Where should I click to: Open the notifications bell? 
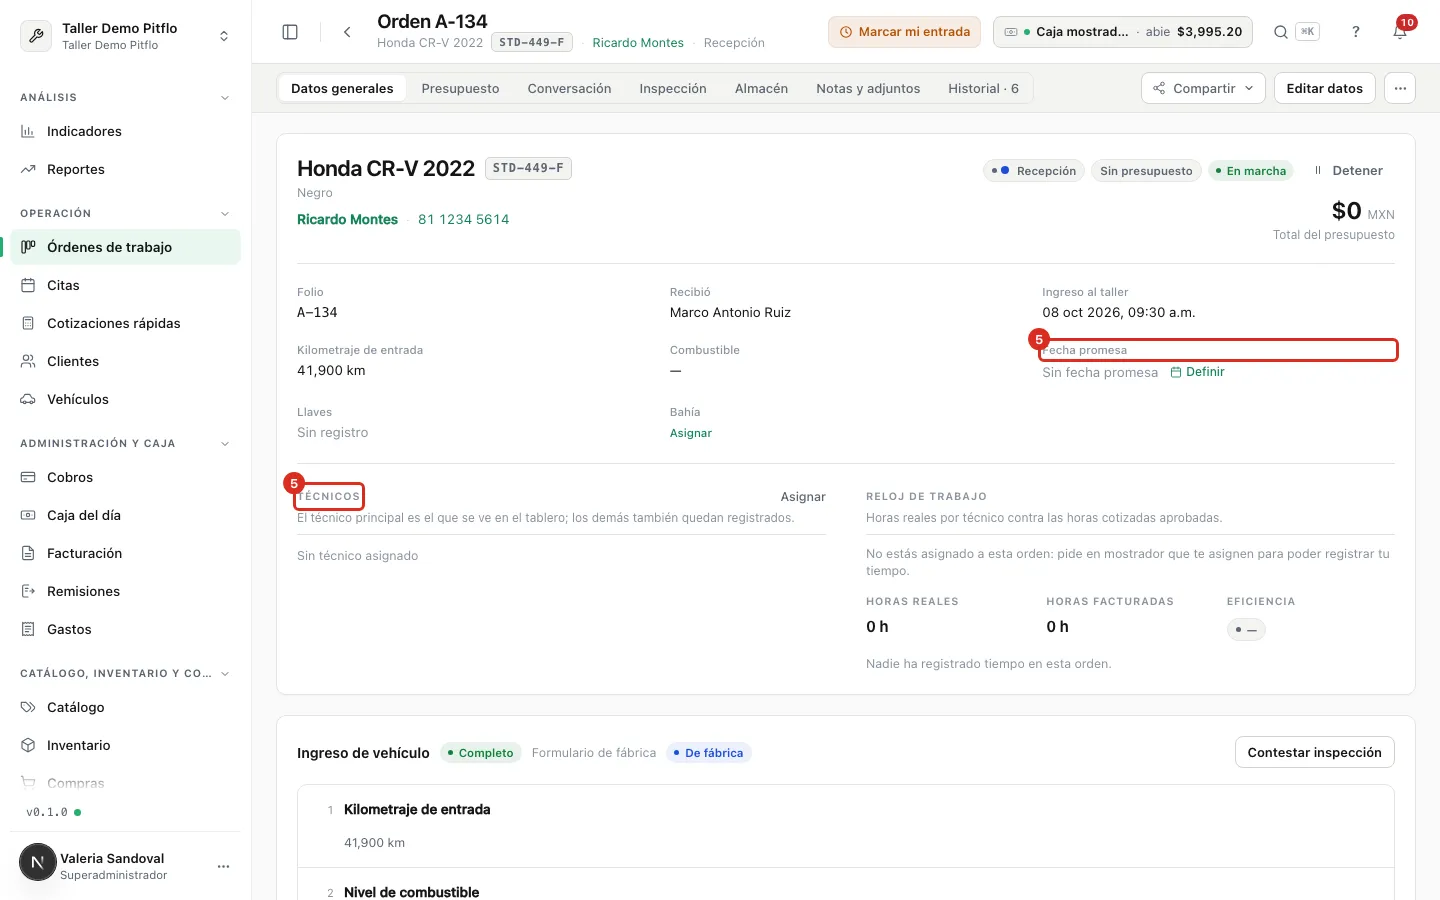pyautogui.click(x=1400, y=32)
